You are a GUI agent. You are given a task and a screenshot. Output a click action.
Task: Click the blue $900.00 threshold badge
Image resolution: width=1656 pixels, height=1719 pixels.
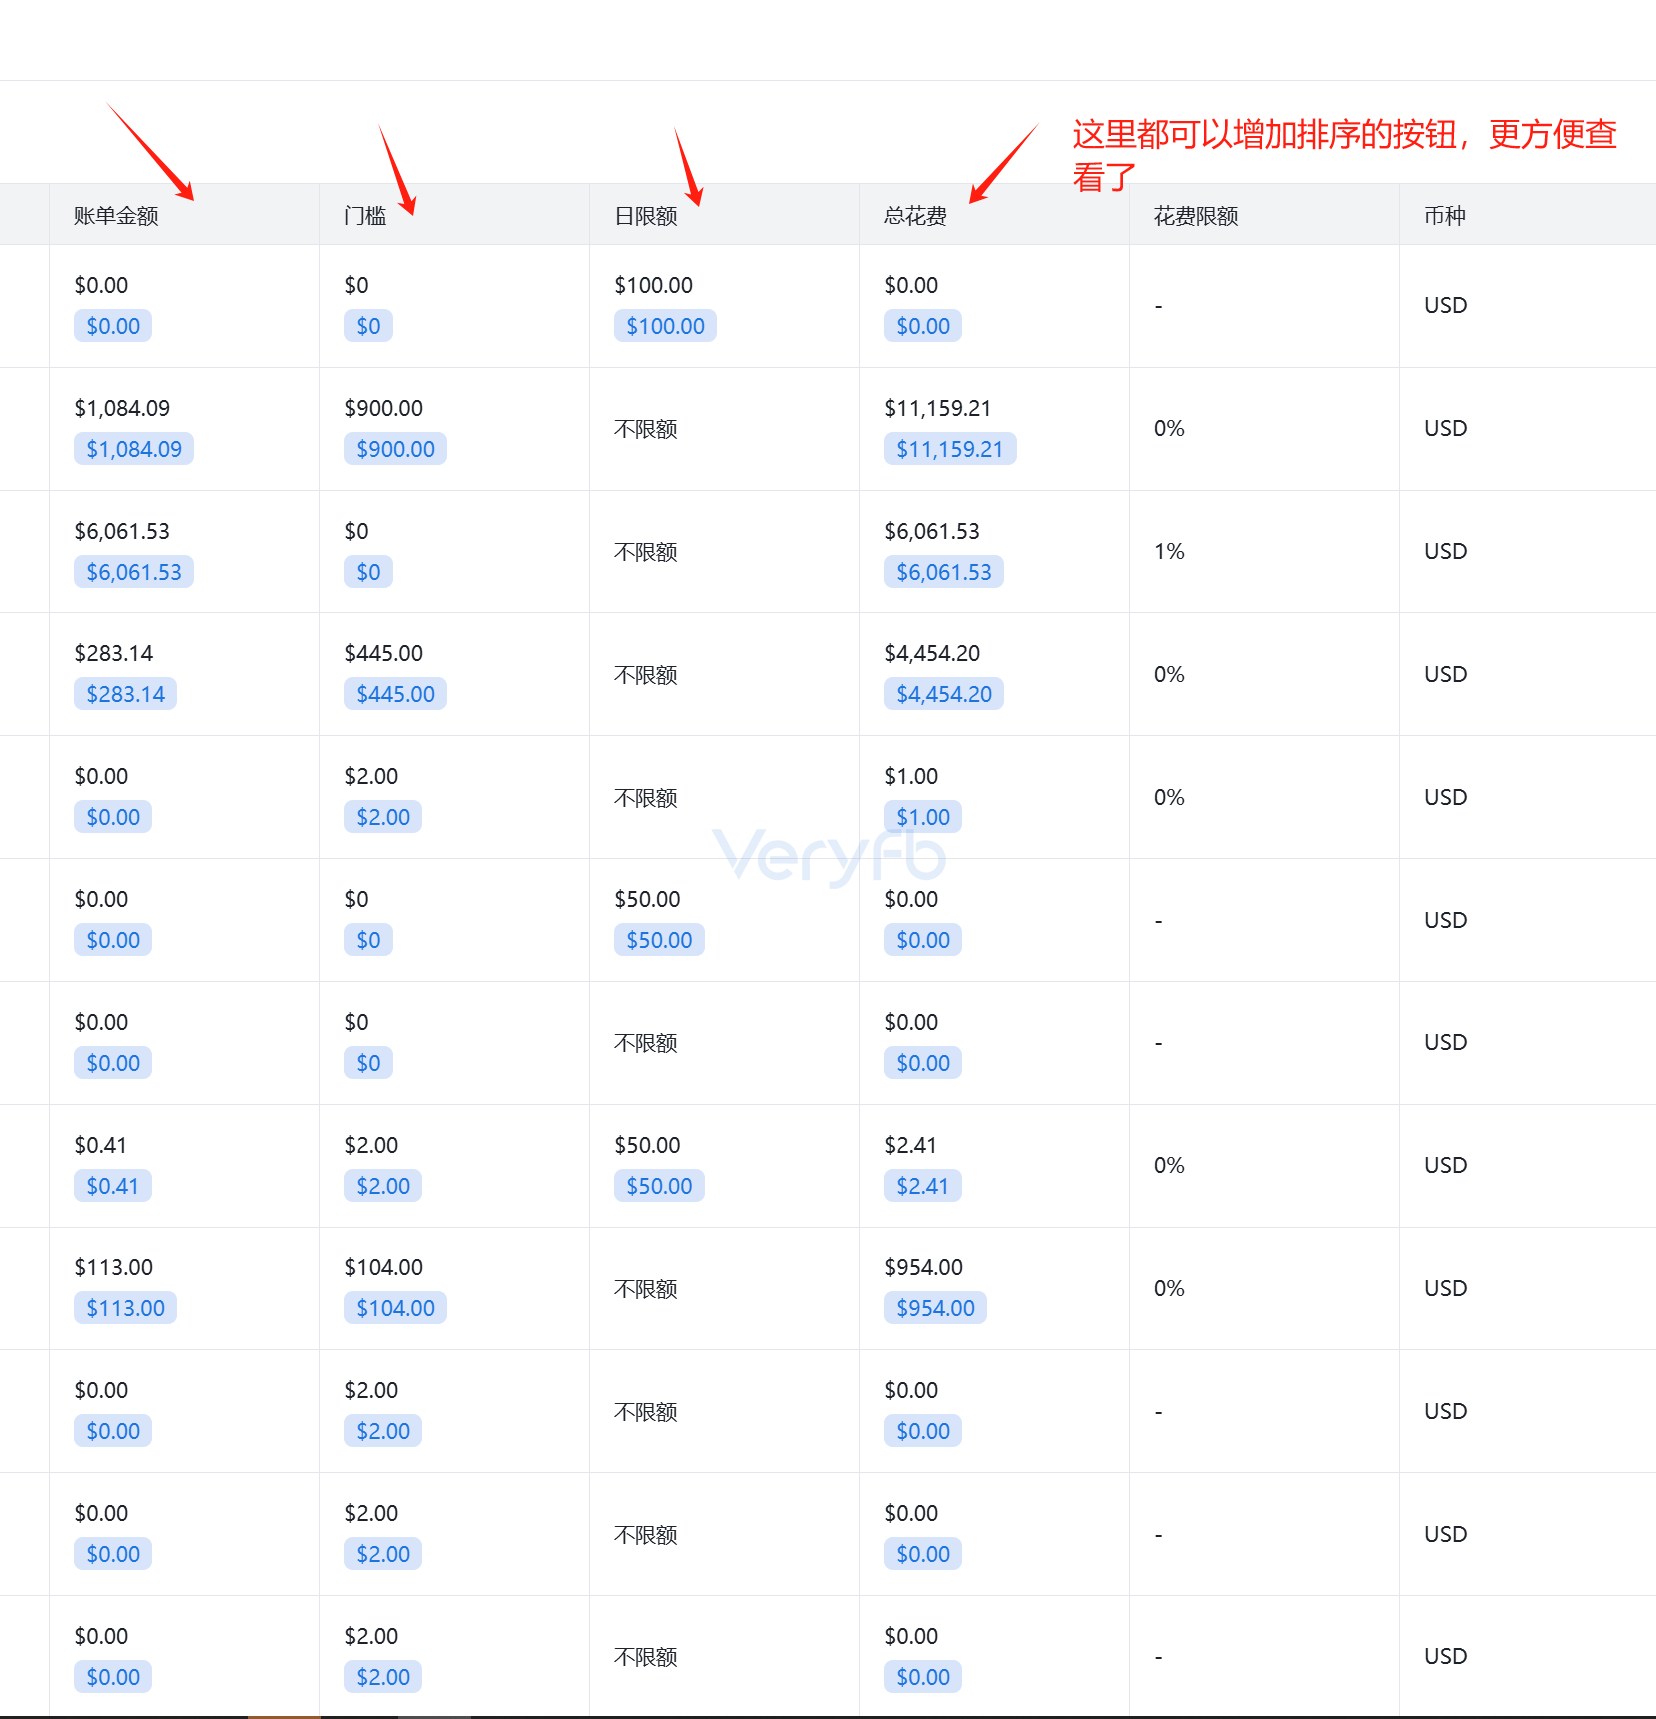point(395,449)
